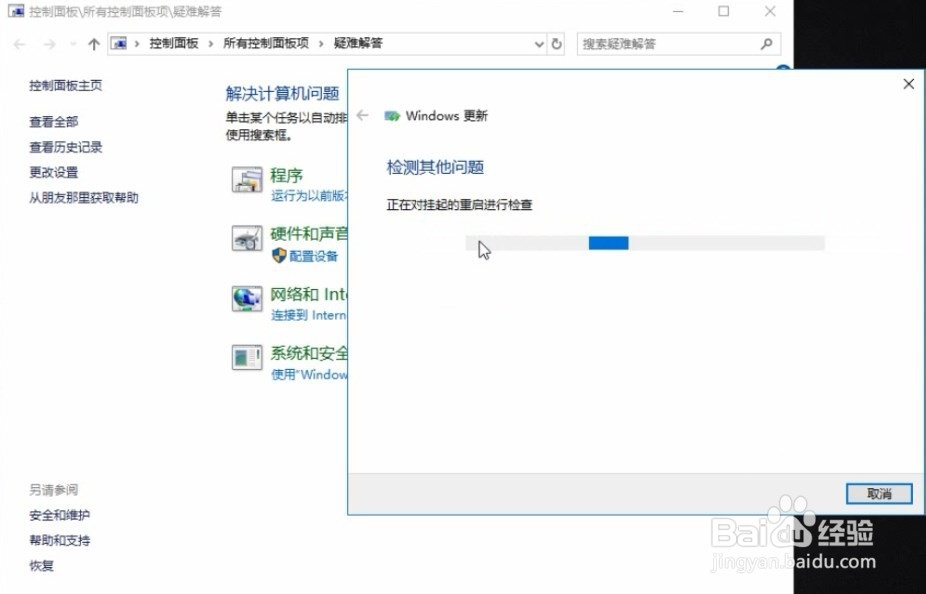Click the Windows 更新 icon in dialog header
This screenshot has height=594, width=926.
click(x=392, y=116)
